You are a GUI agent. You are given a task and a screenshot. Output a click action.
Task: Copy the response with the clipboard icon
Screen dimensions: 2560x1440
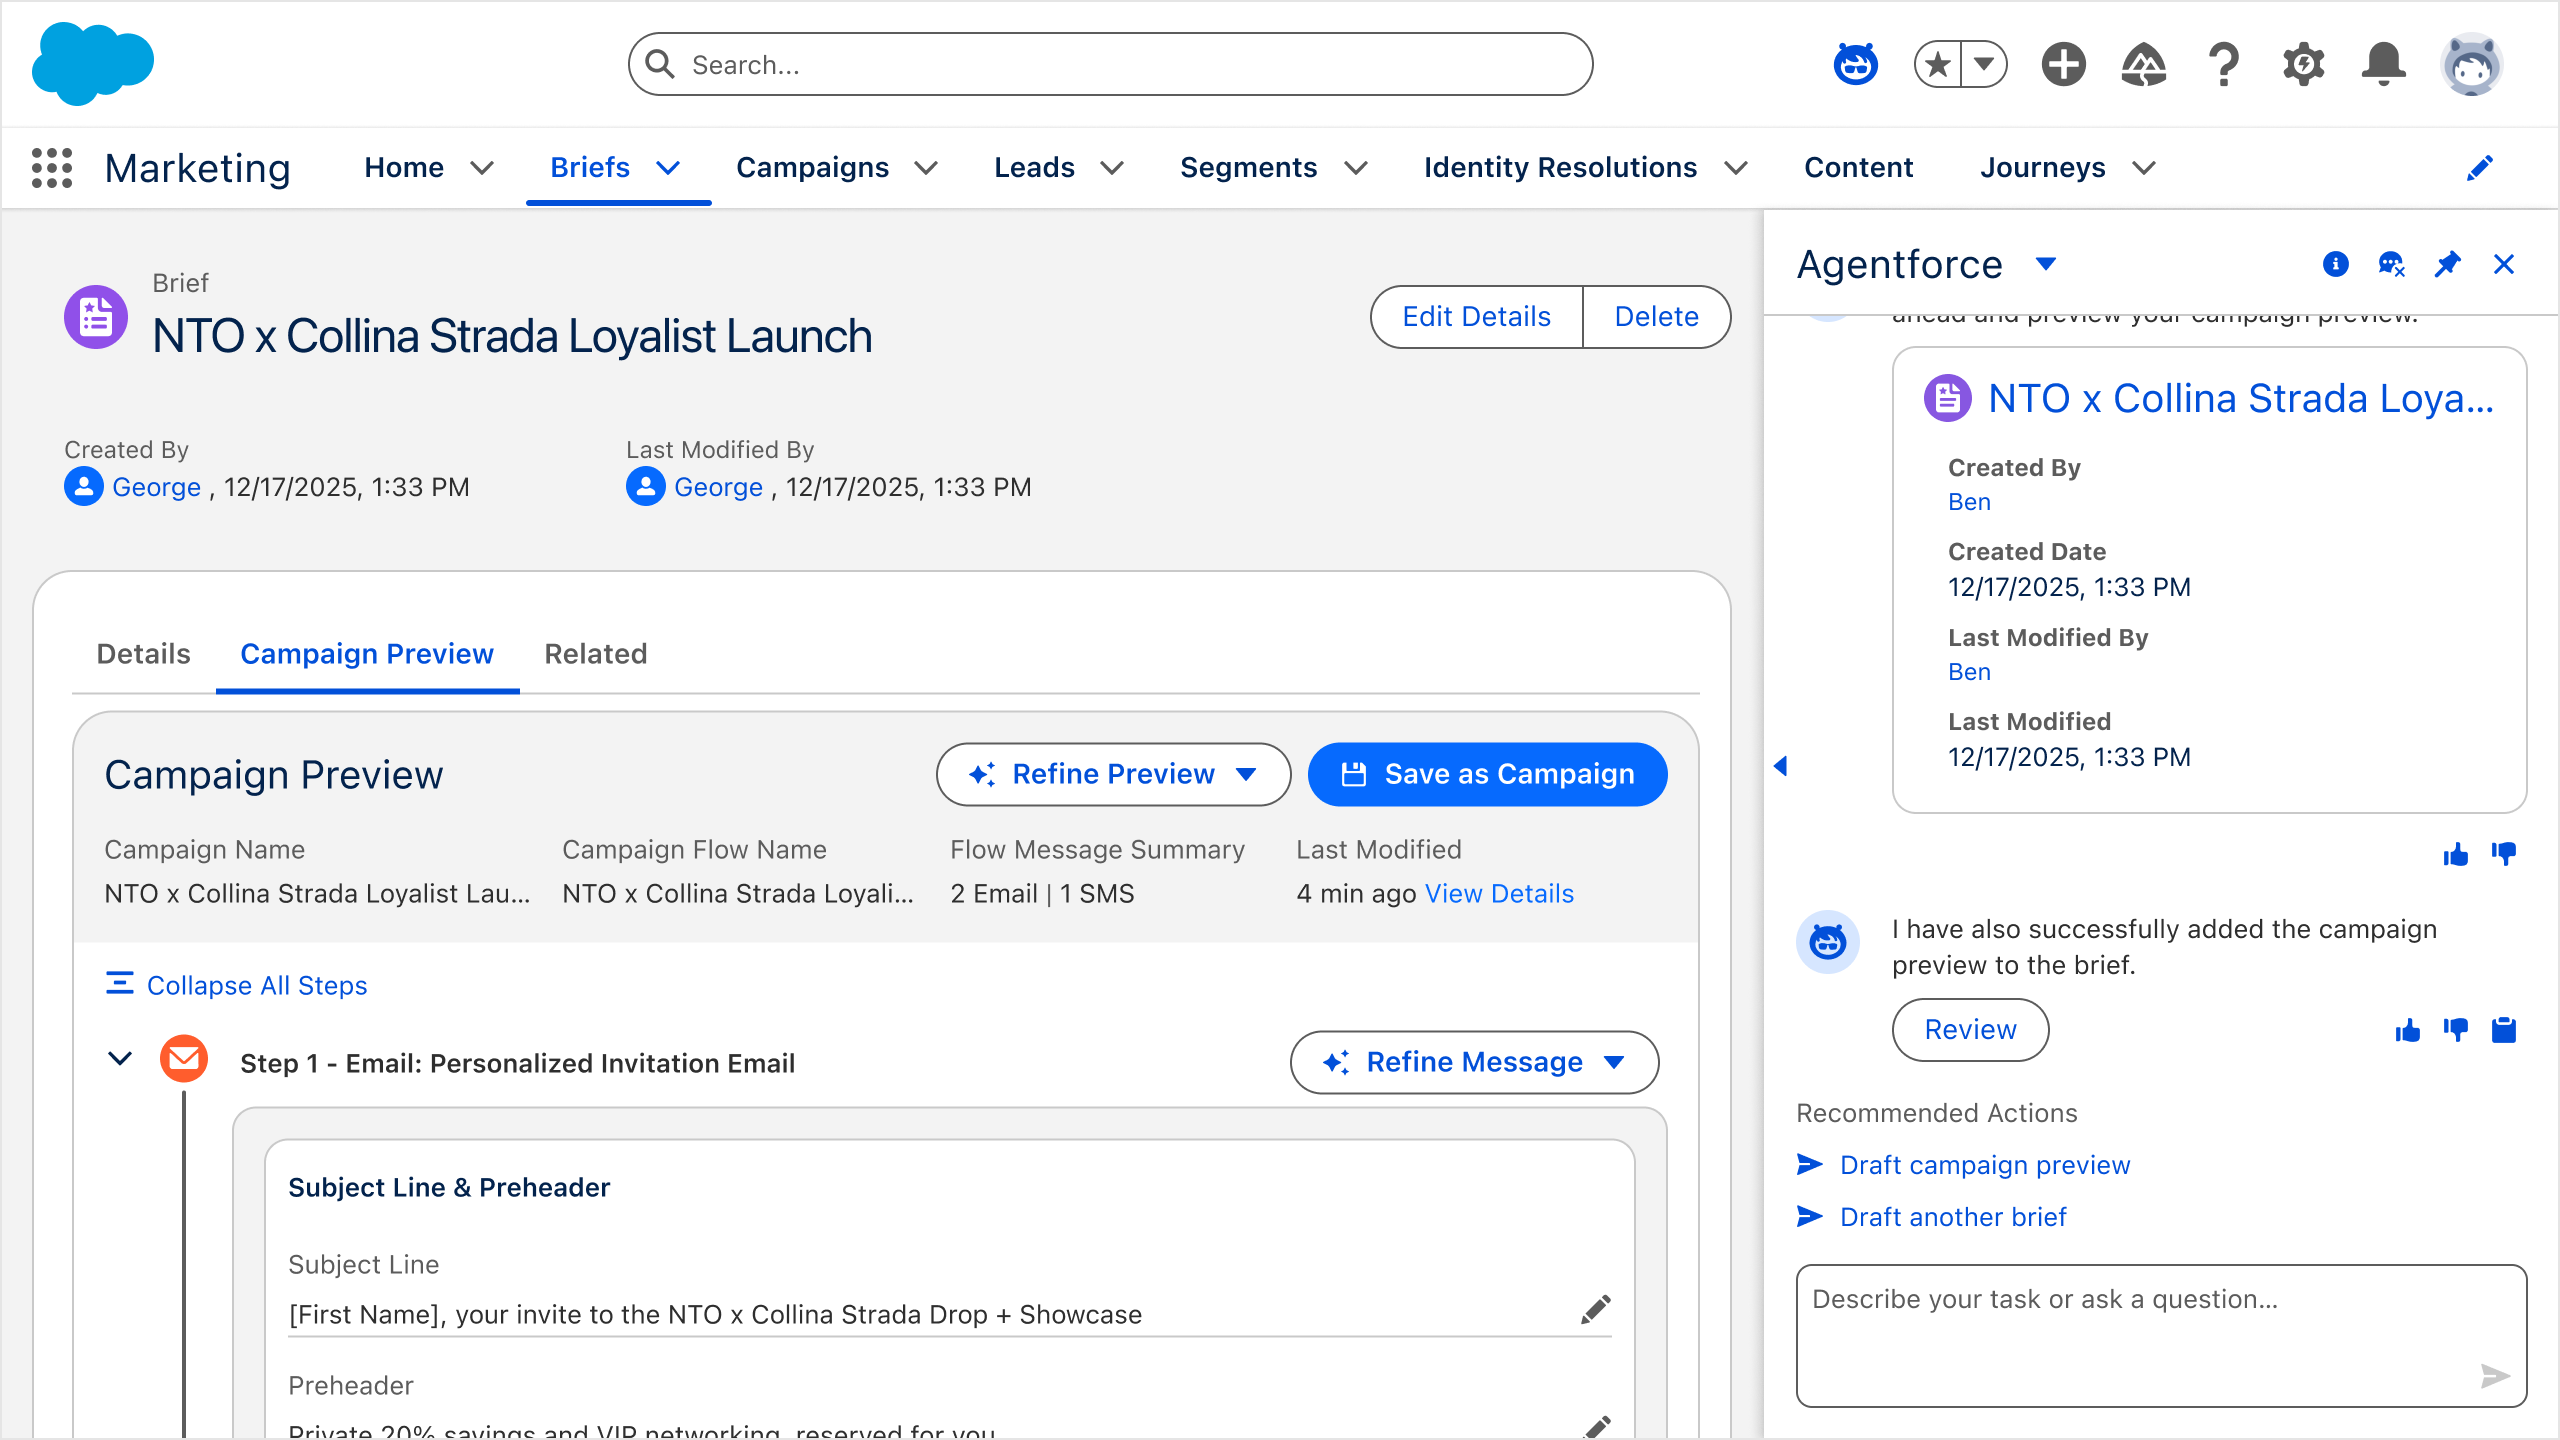coord(2503,1030)
